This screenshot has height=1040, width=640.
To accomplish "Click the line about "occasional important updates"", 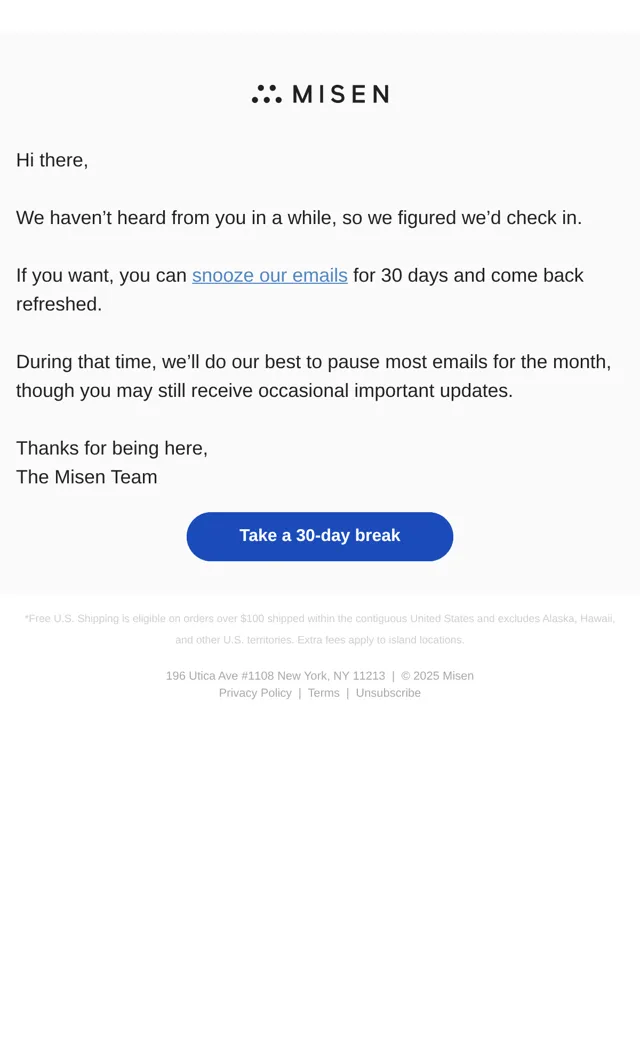I will tap(265, 391).
